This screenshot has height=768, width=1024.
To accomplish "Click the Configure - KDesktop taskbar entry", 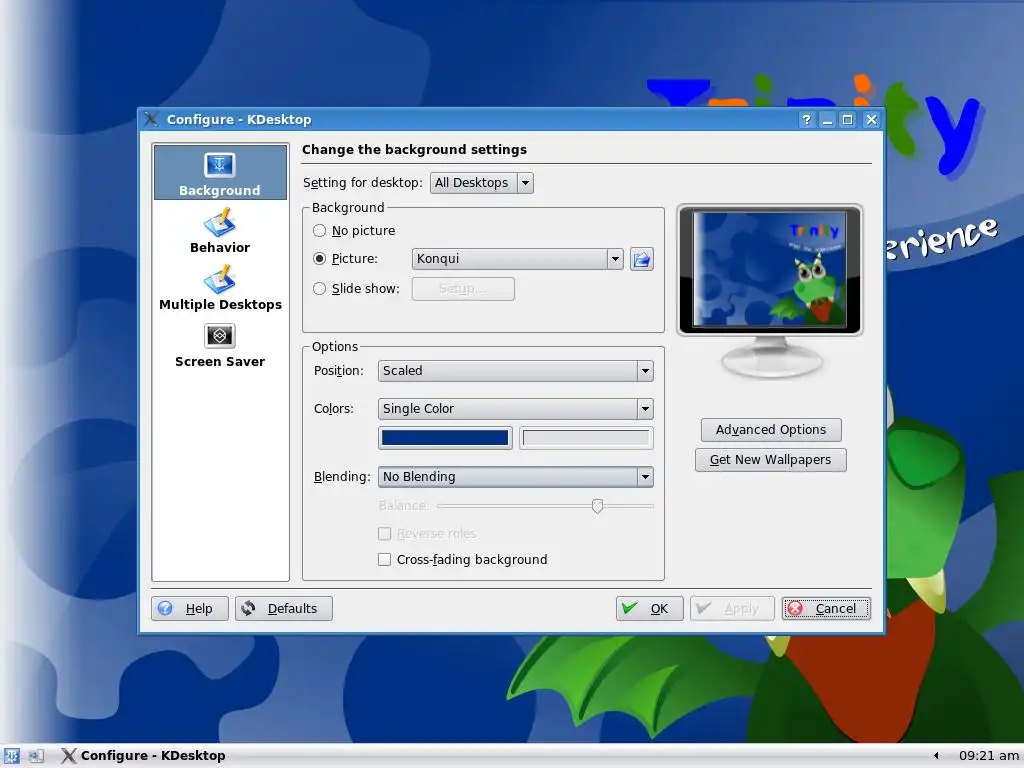I will (144, 756).
